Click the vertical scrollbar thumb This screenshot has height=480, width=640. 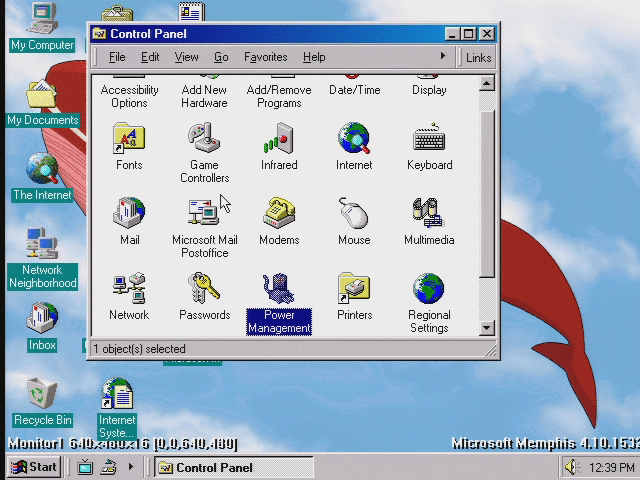487,193
